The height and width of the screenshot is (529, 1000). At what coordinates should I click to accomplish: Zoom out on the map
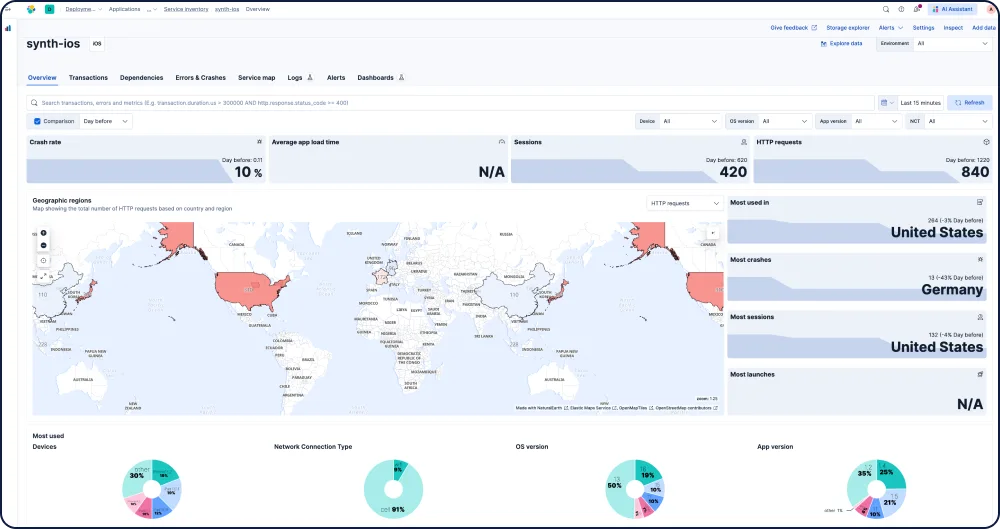(43, 246)
